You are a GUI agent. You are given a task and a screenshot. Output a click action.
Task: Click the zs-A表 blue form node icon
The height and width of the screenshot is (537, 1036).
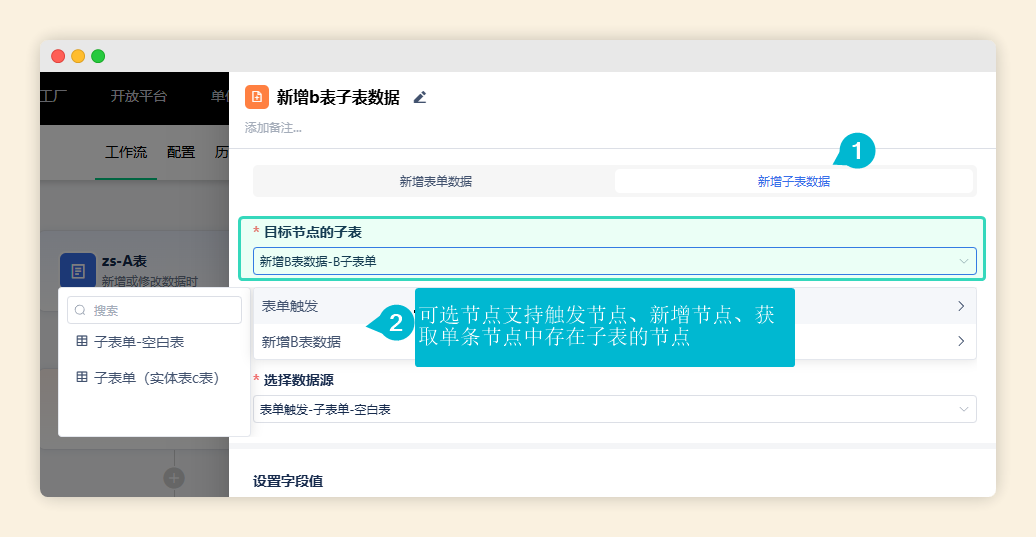click(77, 270)
